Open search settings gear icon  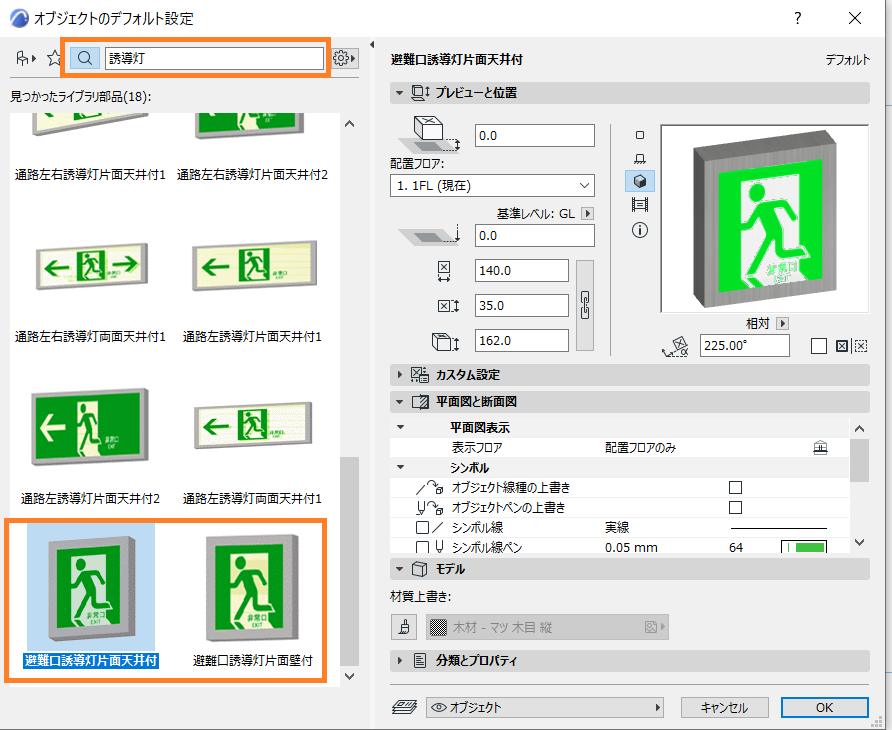click(x=344, y=58)
